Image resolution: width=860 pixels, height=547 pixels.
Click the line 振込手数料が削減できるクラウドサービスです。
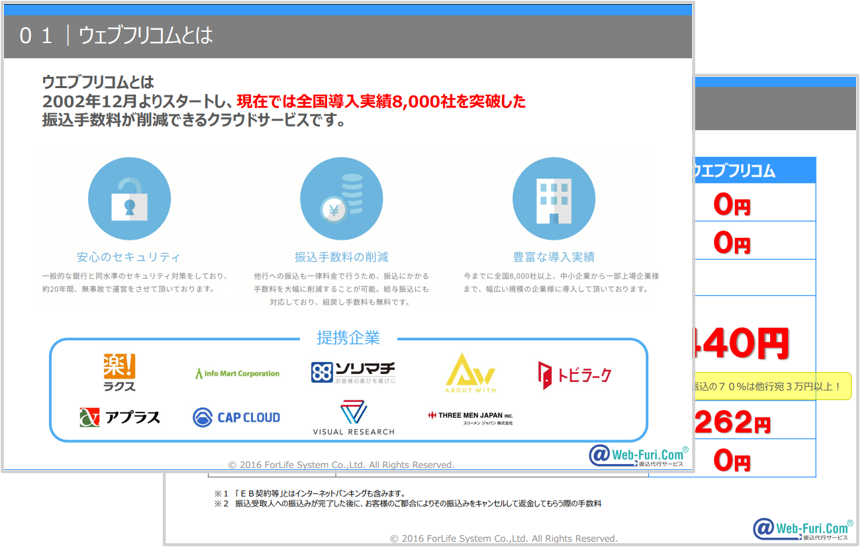tap(194, 120)
